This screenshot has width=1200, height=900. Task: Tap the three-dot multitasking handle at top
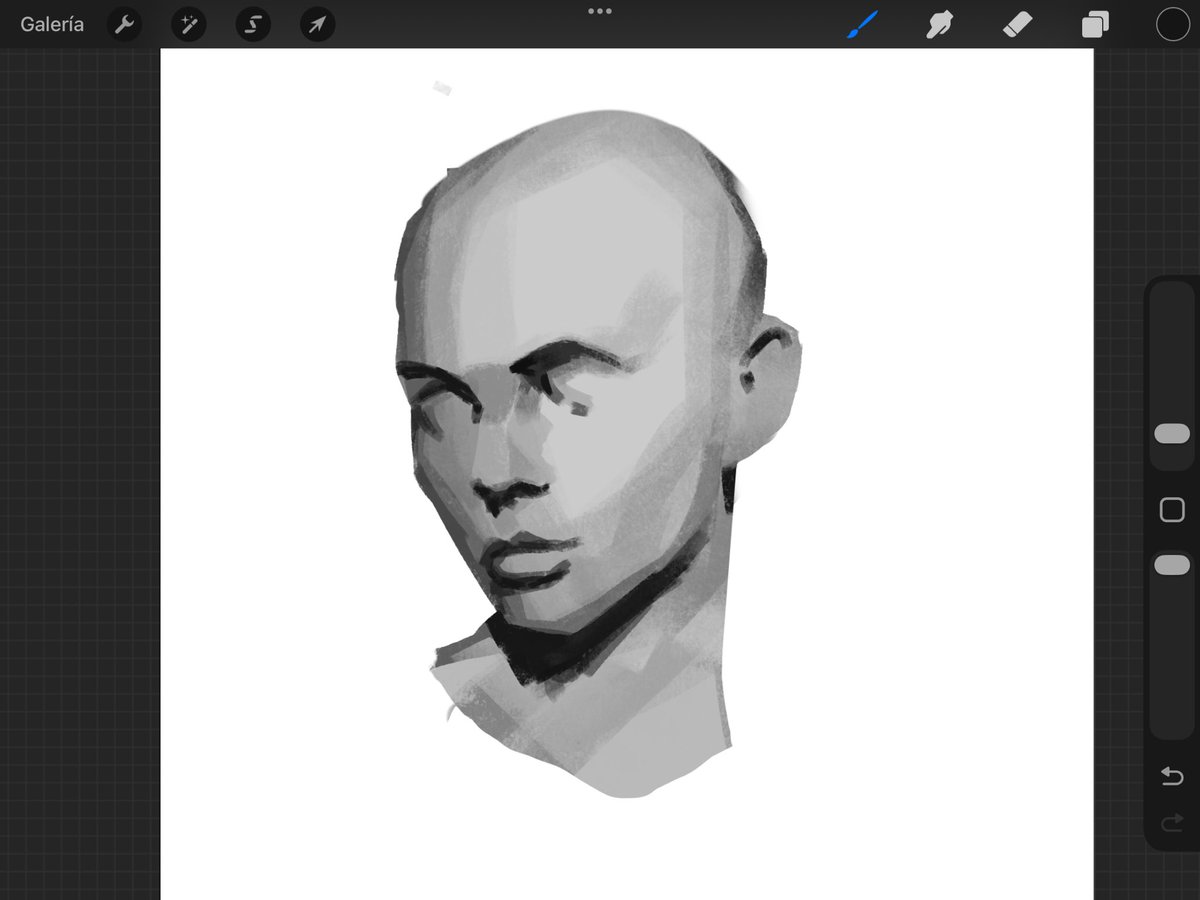point(600,11)
